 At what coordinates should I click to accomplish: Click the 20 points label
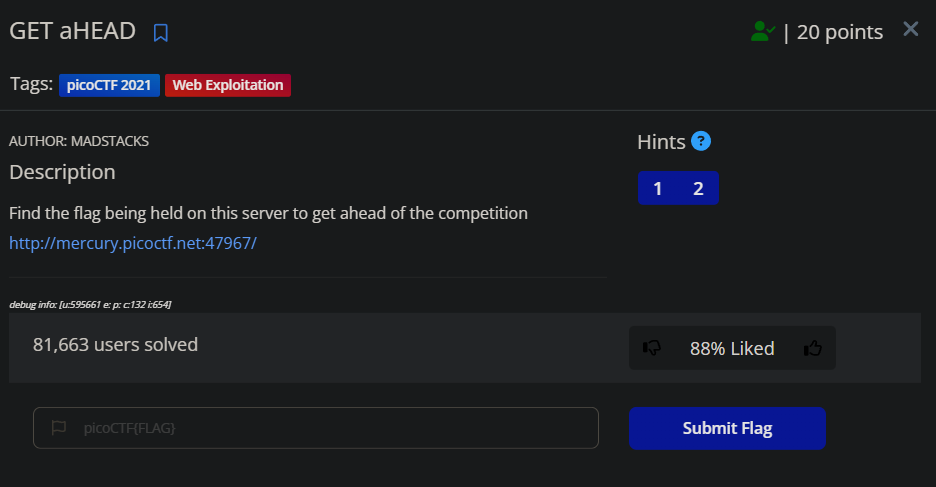[840, 32]
